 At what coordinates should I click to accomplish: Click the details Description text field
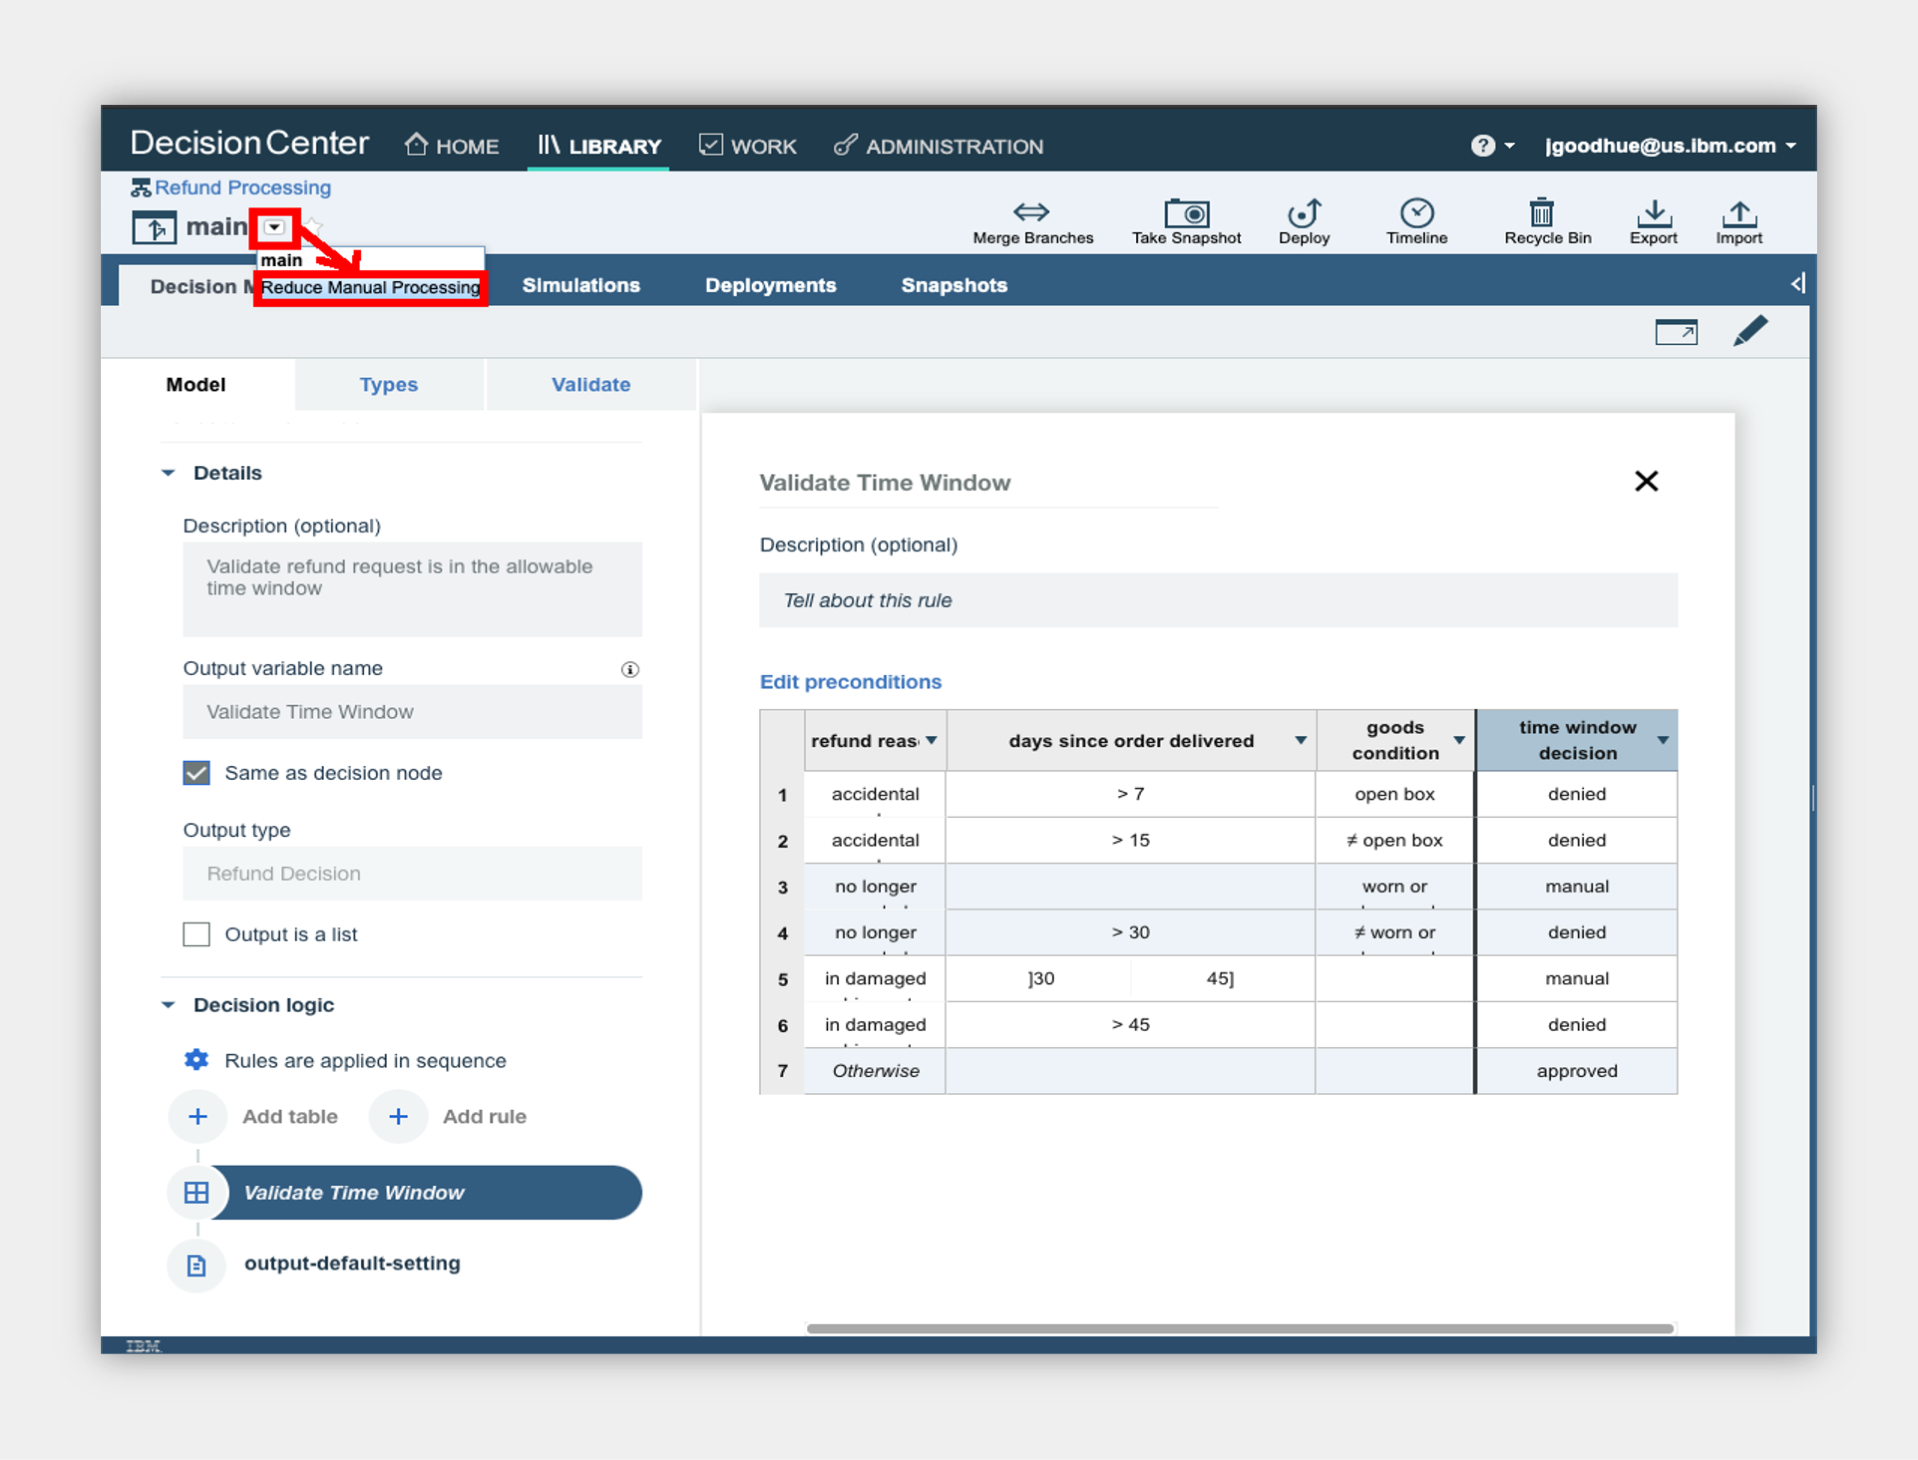coord(412,589)
